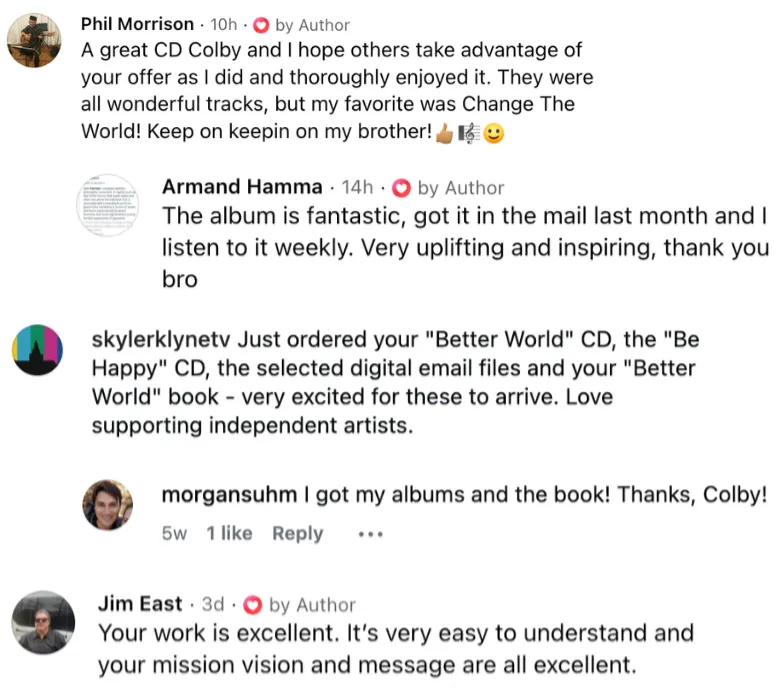Open three-dots menu on morgansuhm comment
Screen dimensions: 784x695
(x=370, y=534)
